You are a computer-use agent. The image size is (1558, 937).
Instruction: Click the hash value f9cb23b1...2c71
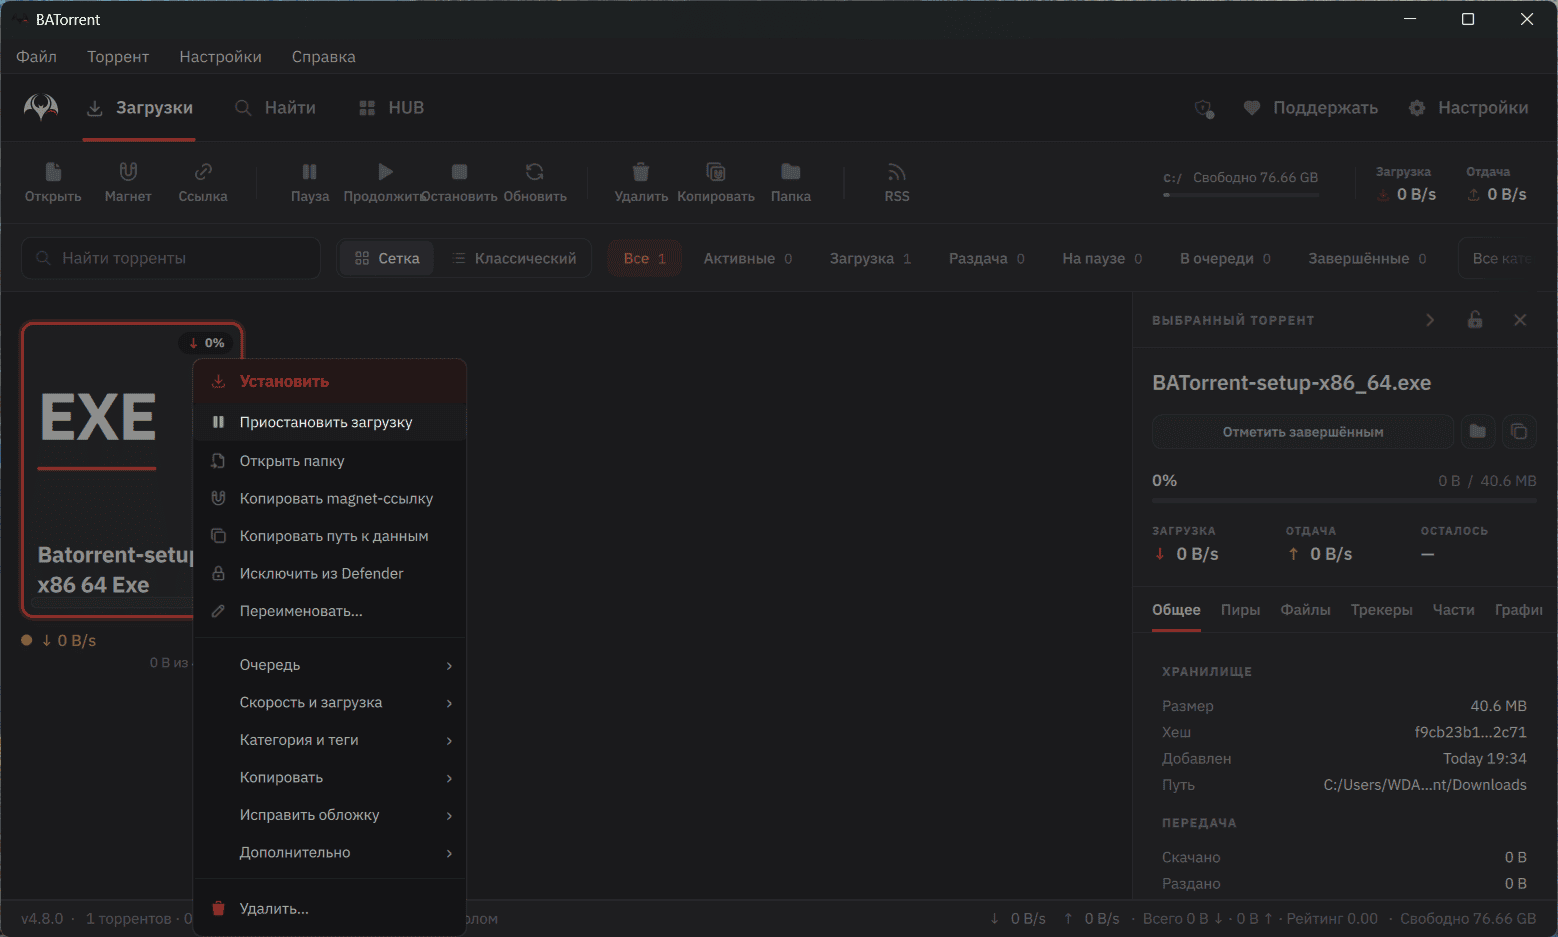(x=1470, y=732)
